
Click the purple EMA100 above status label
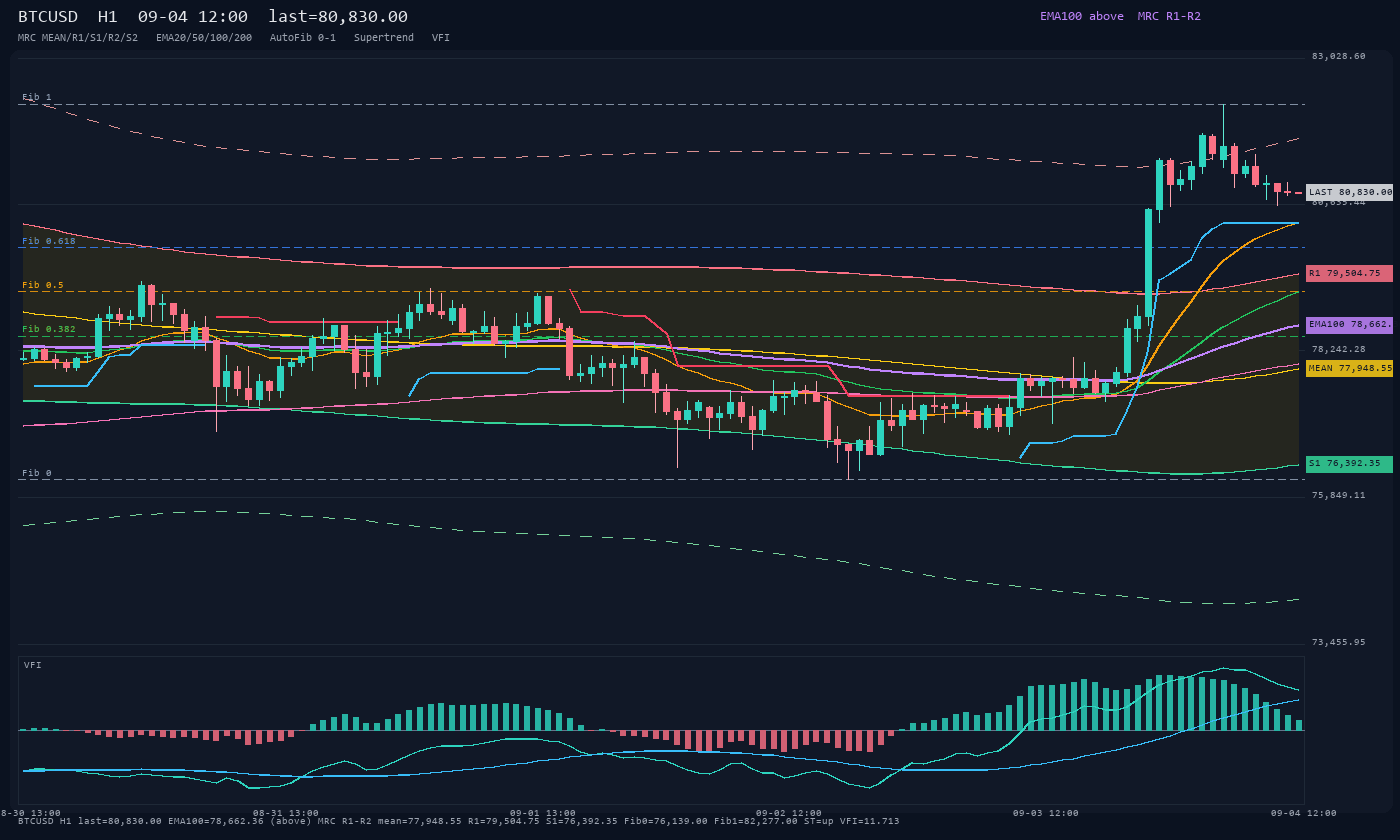(1081, 16)
